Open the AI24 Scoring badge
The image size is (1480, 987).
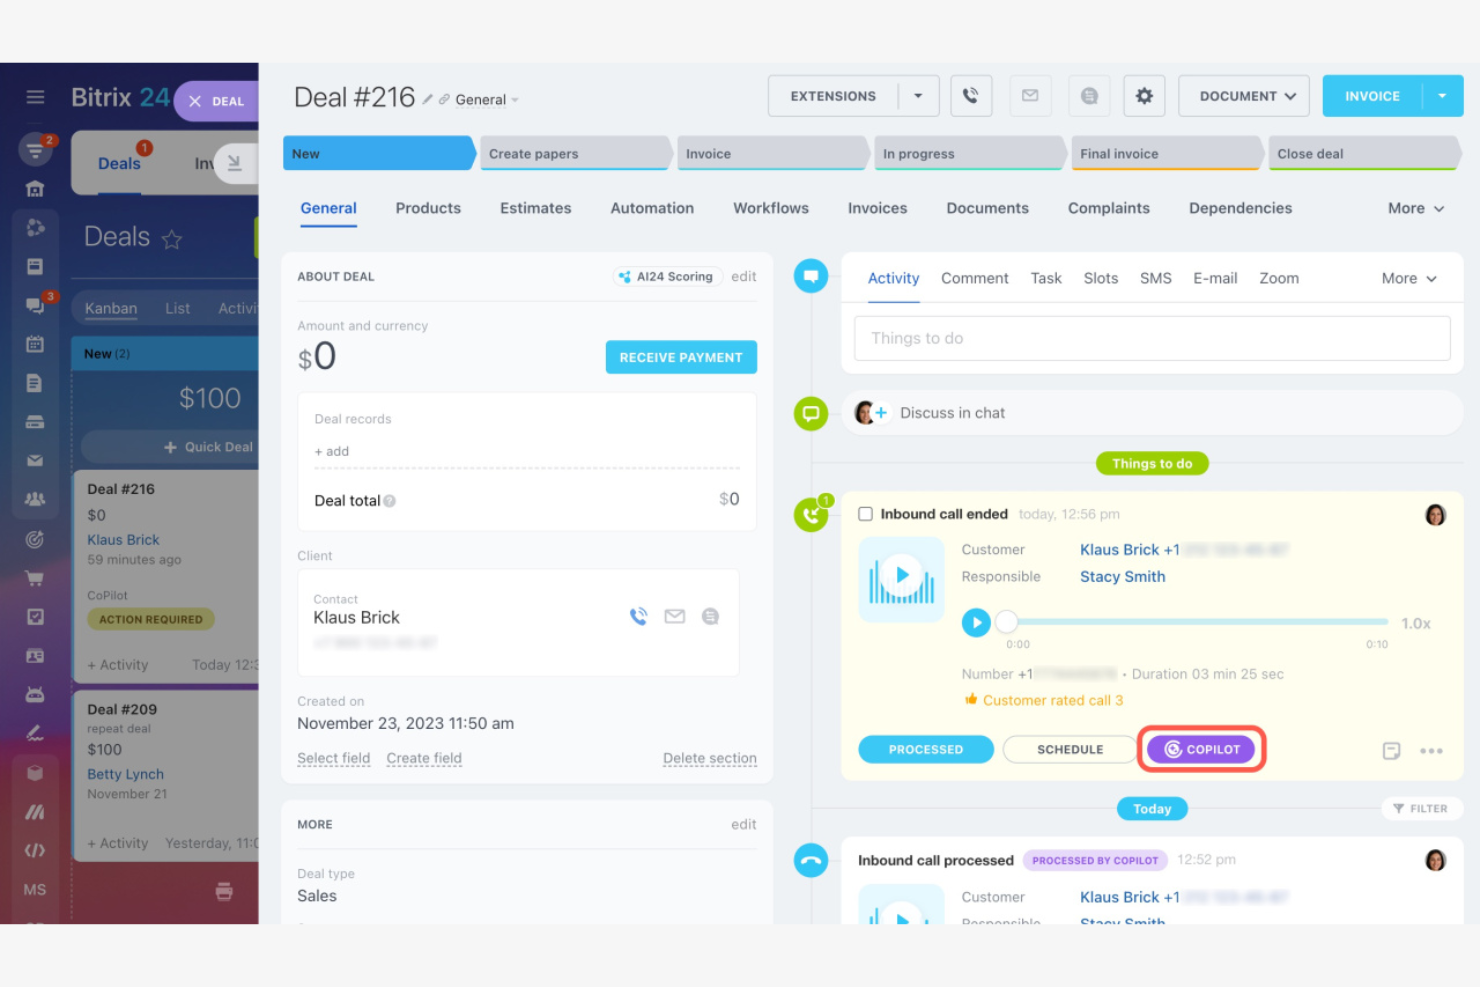point(667,276)
